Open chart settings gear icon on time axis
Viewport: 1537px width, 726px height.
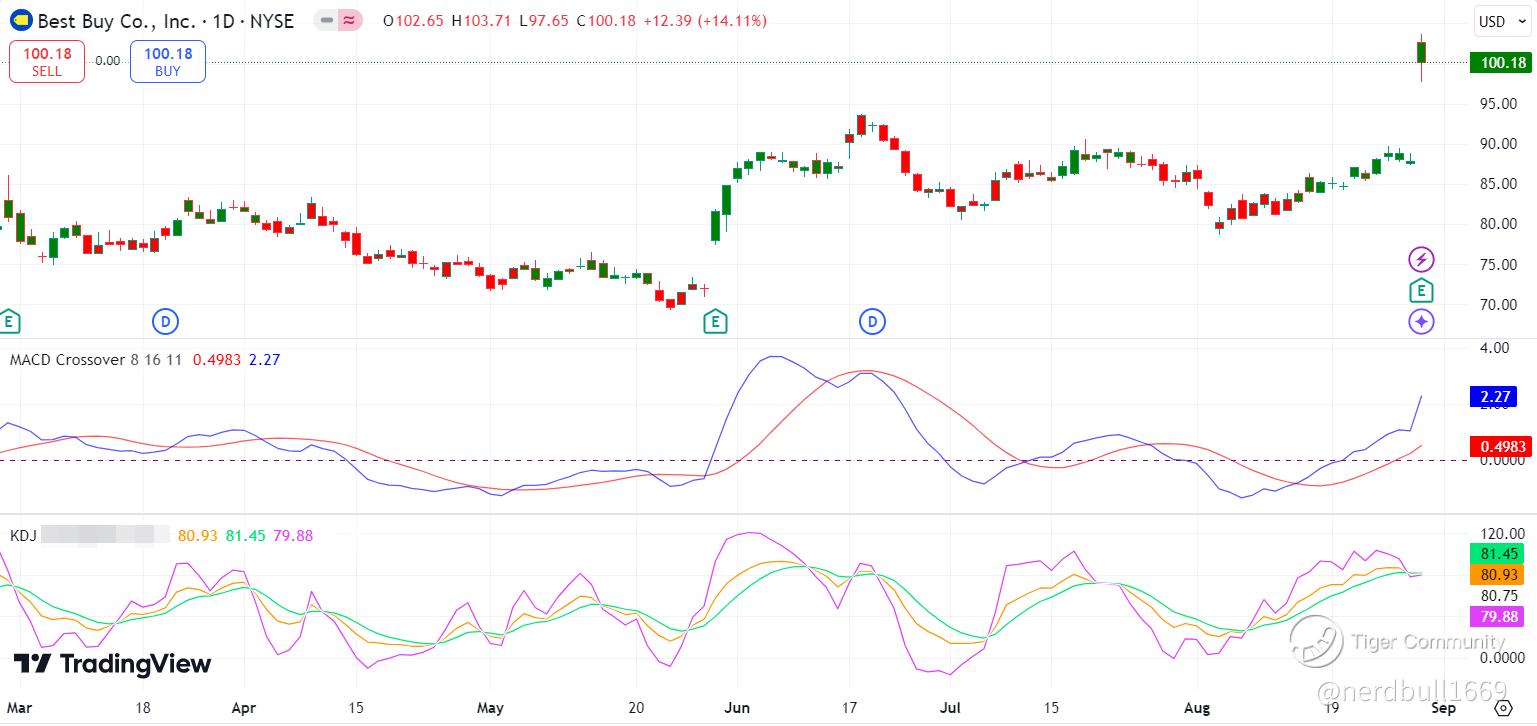[x=1503, y=708]
